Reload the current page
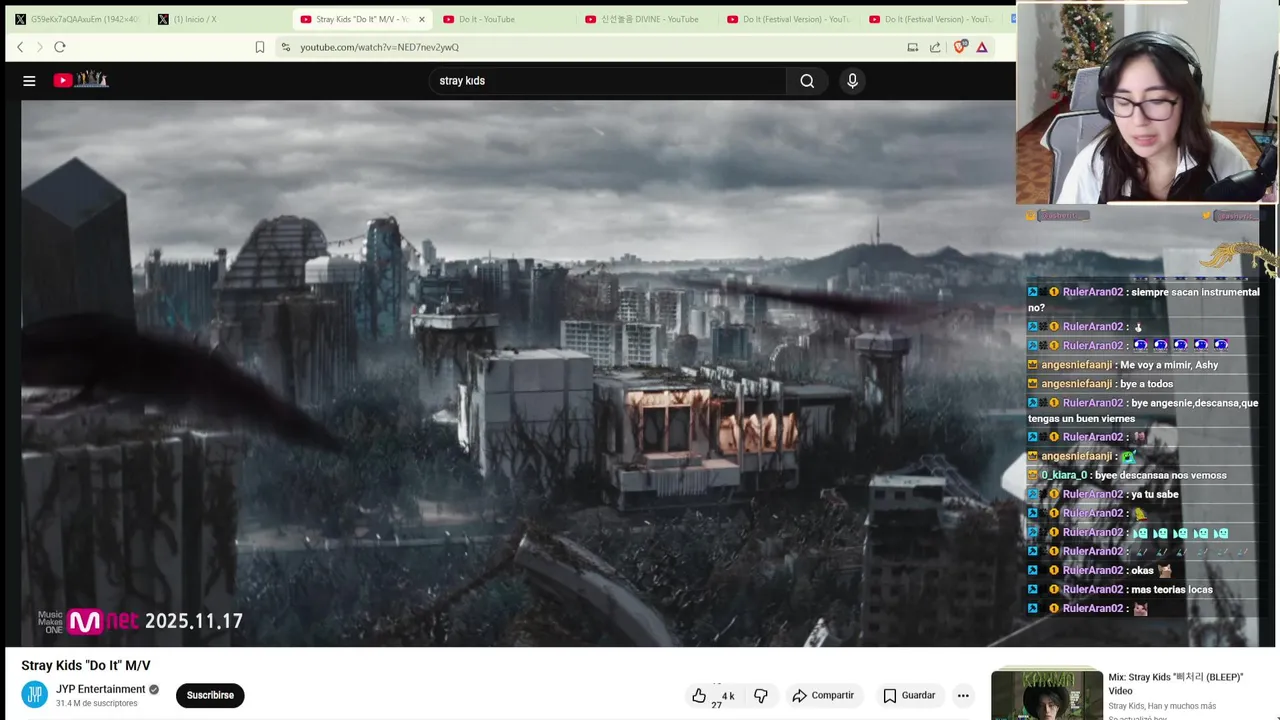Viewport: 1280px width, 720px height. coord(60,47)
